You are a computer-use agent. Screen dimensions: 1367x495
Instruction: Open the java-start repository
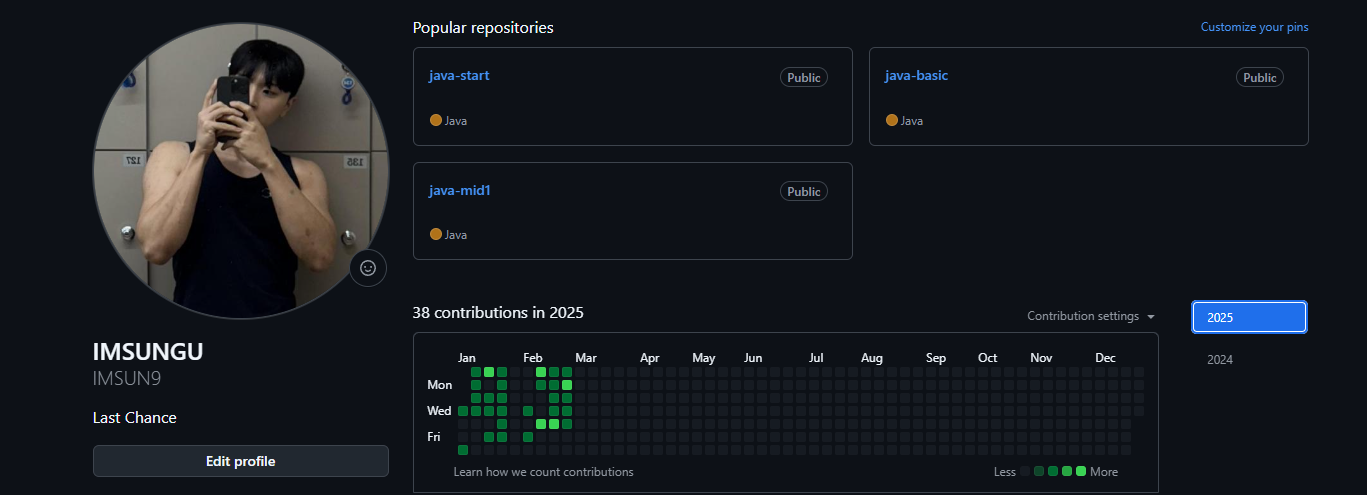tap(459, 75)
